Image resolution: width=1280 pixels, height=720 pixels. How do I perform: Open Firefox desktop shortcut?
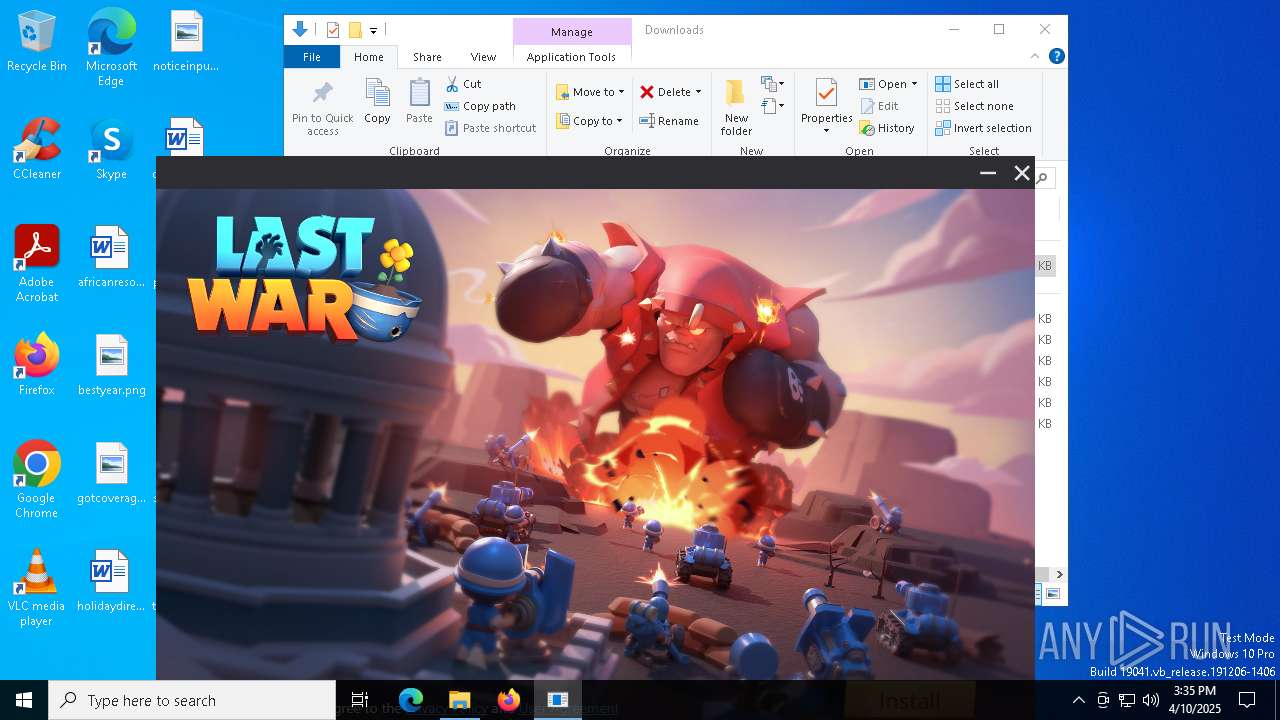[37, 365]
